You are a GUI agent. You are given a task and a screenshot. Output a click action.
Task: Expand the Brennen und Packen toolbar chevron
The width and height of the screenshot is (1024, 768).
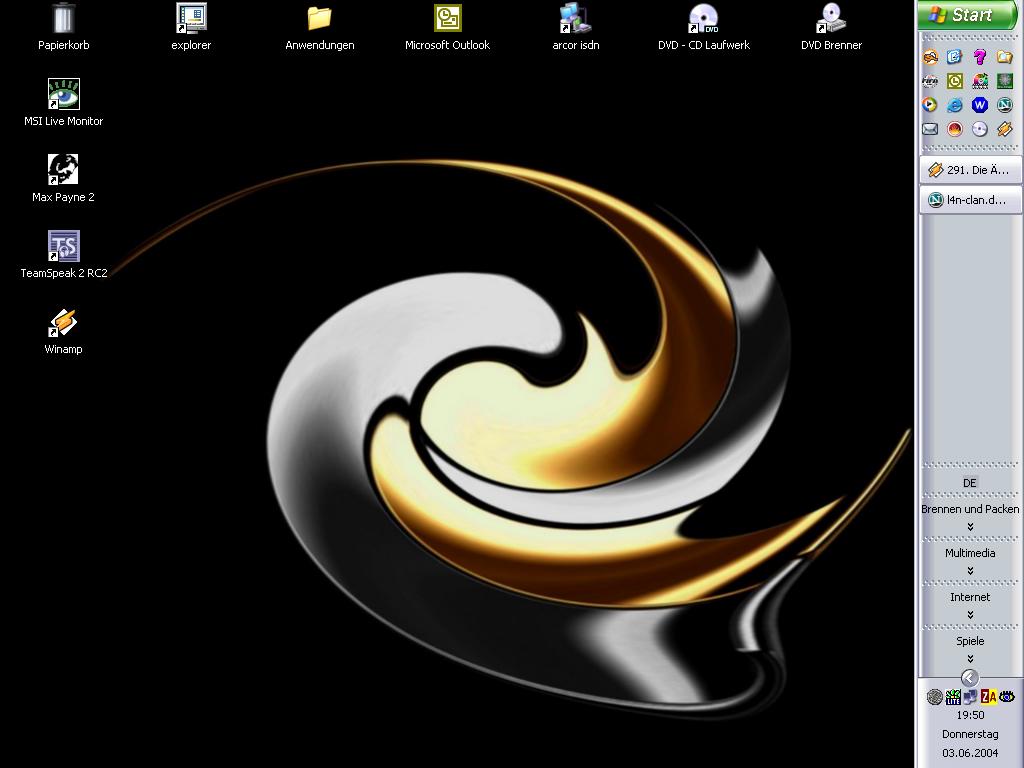(970, 527)
